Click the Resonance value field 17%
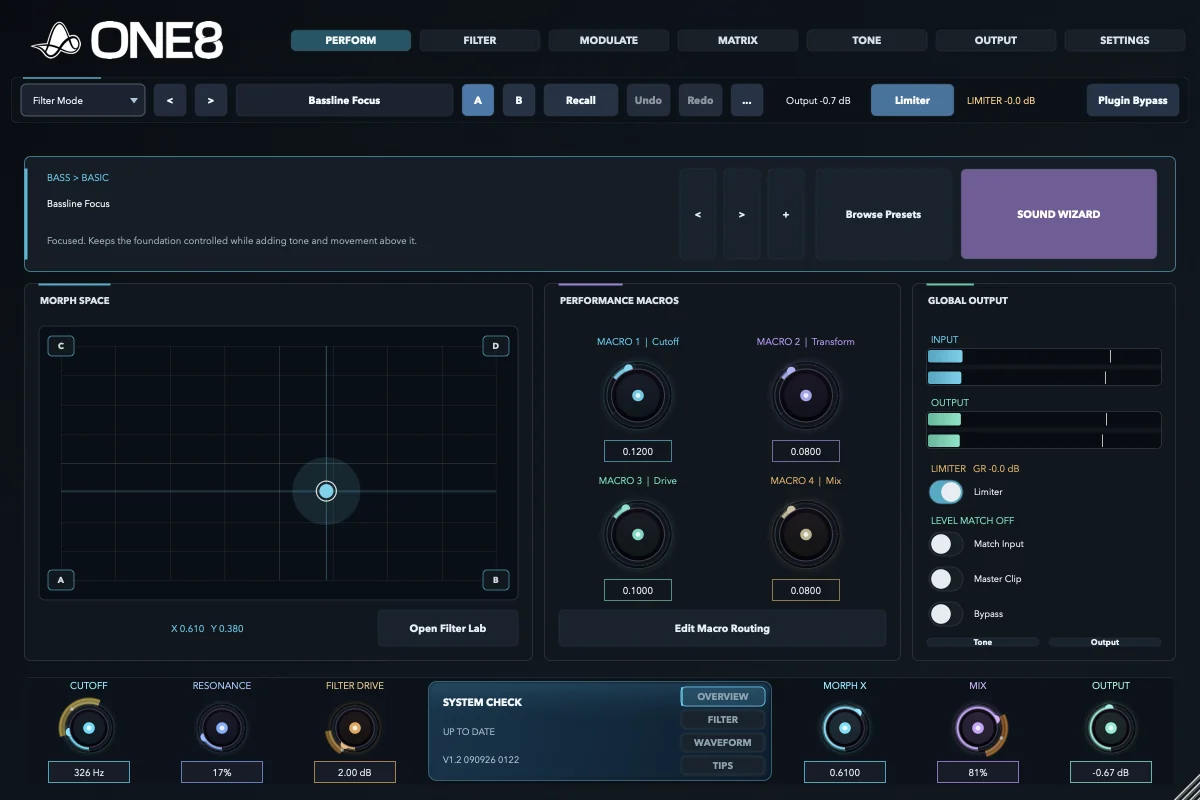Screen dimensions: 1200x800 click(x=222, y=772)
